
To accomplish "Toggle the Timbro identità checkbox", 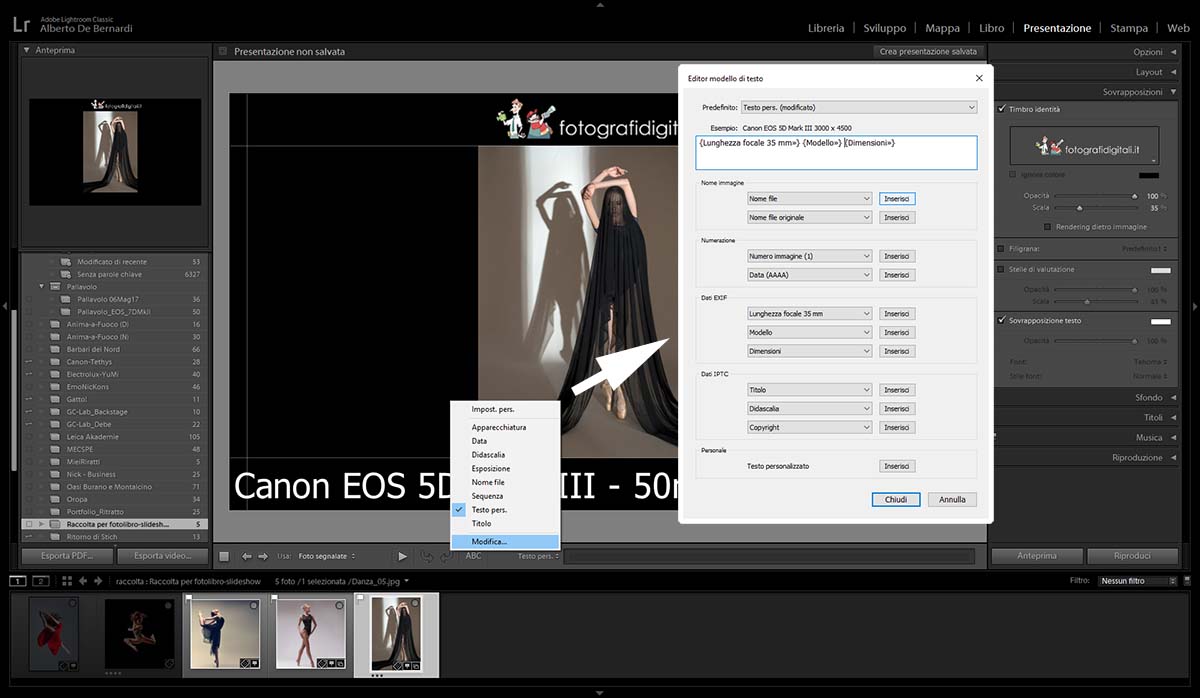I will 1002,109.
